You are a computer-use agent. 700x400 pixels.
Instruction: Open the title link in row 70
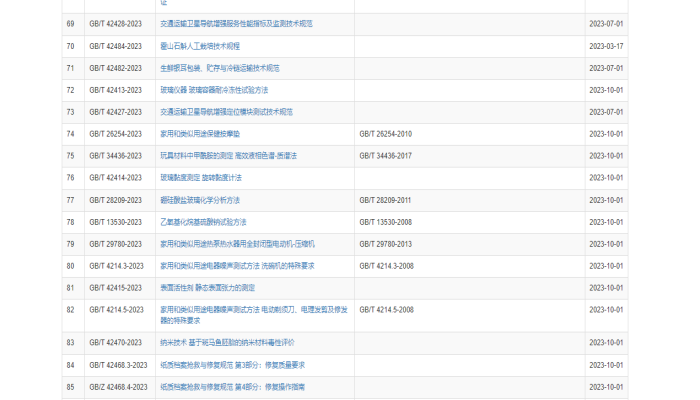pyautogui.click(x=200, y=46)
